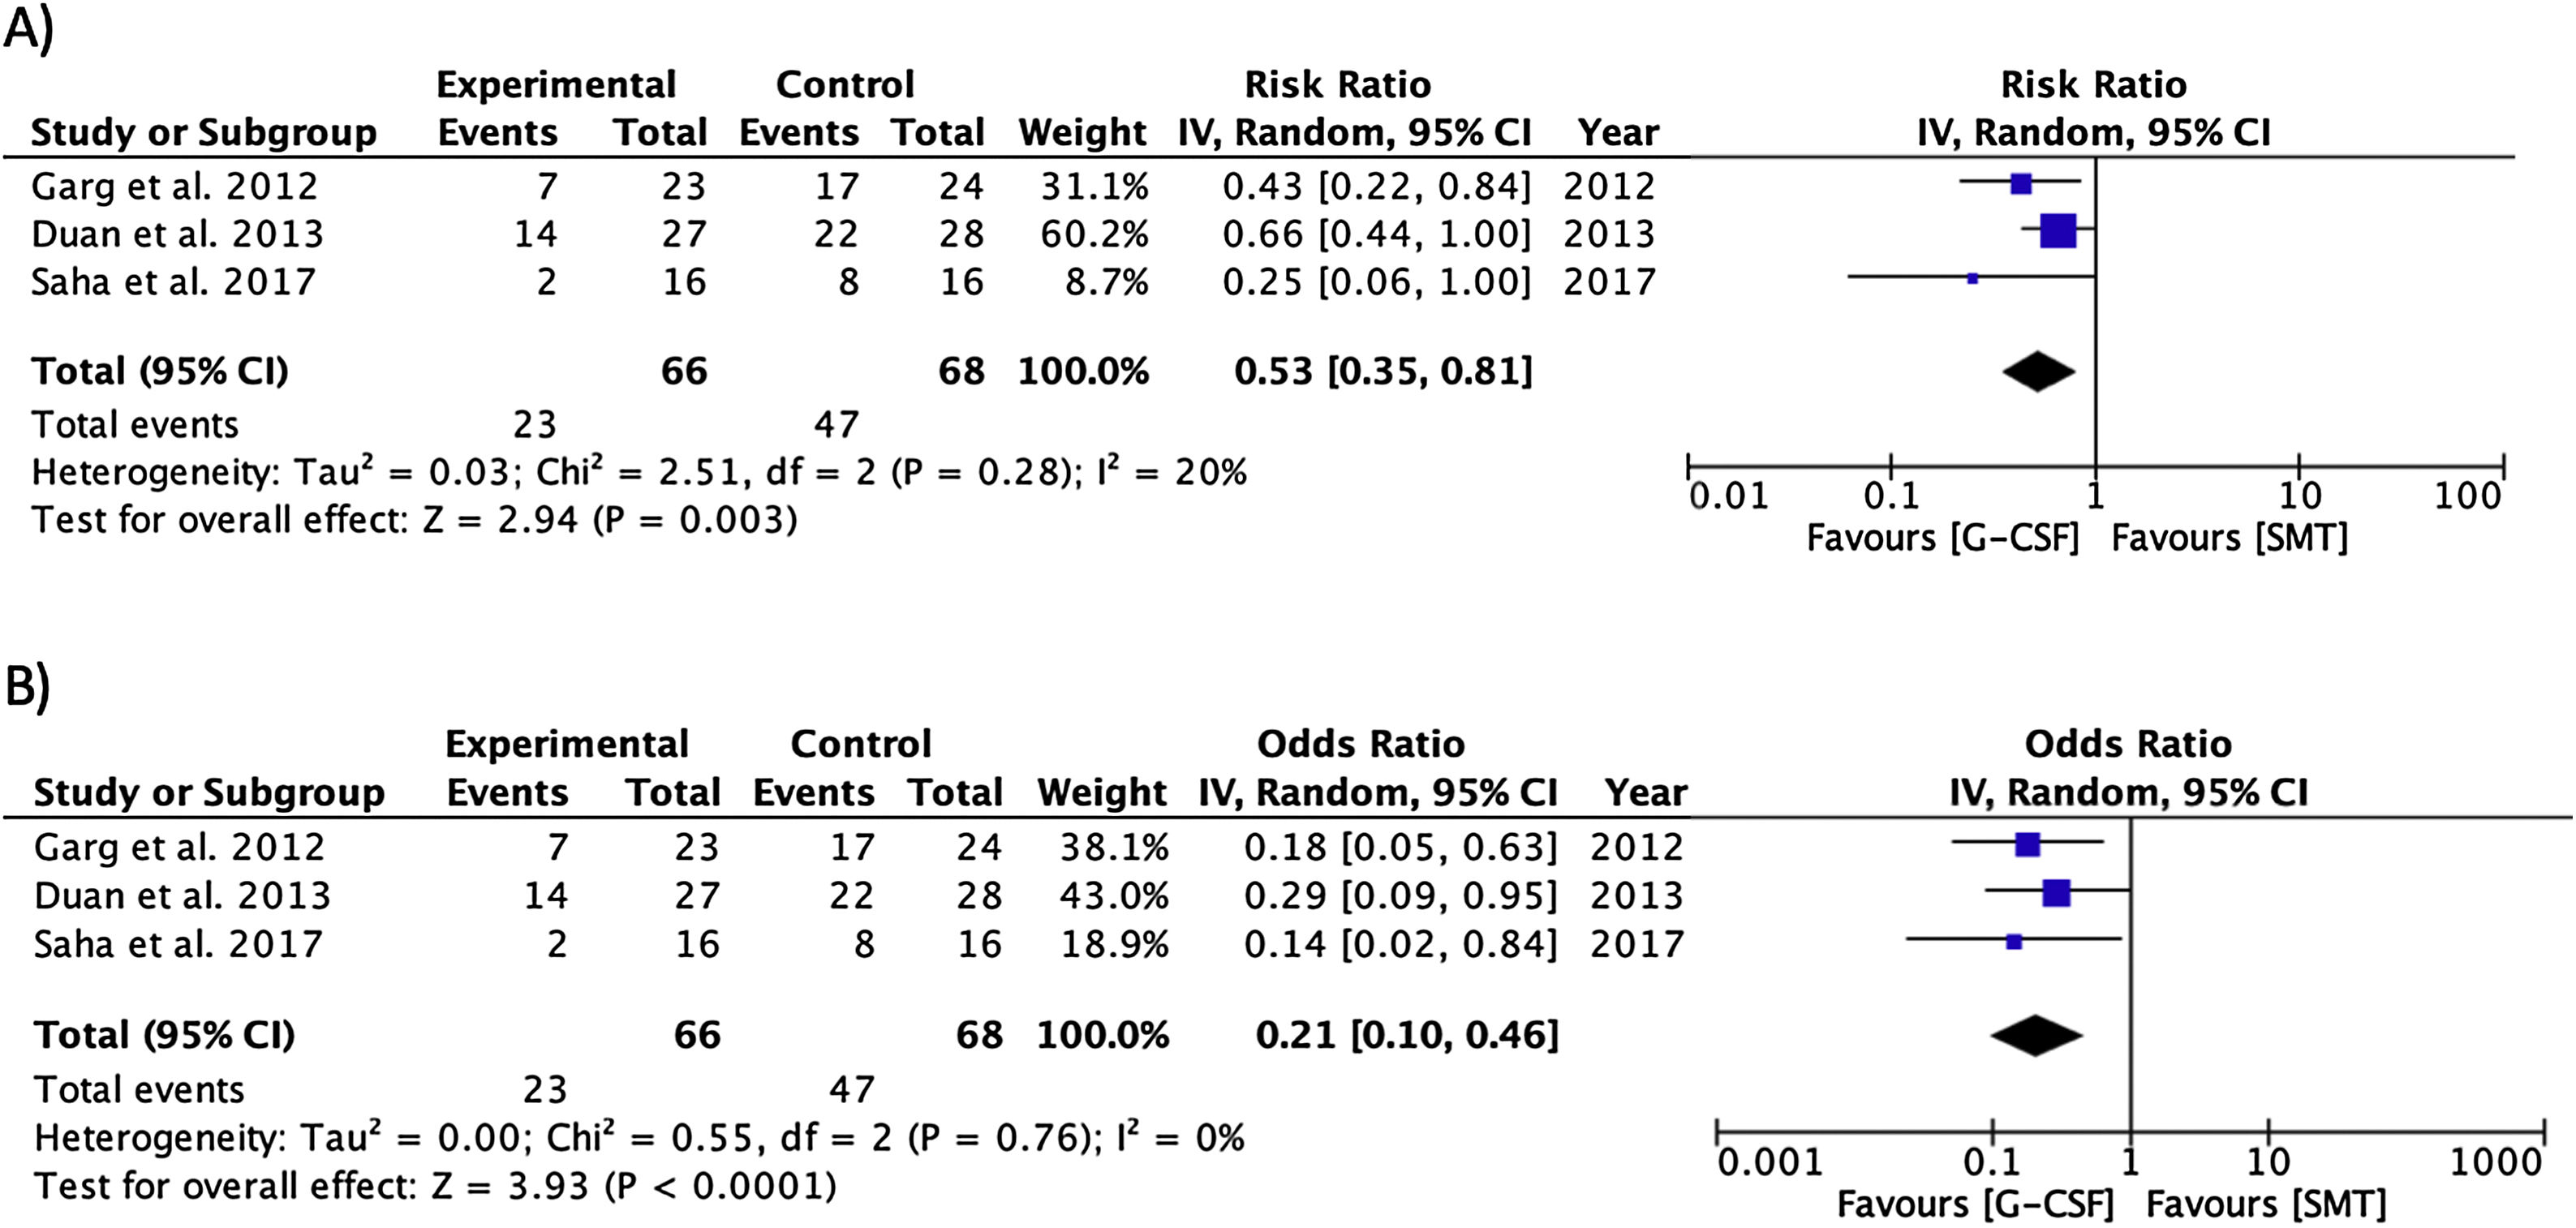Select the panel B) label
The image size is (2576, 1228).
click(28, 688)
